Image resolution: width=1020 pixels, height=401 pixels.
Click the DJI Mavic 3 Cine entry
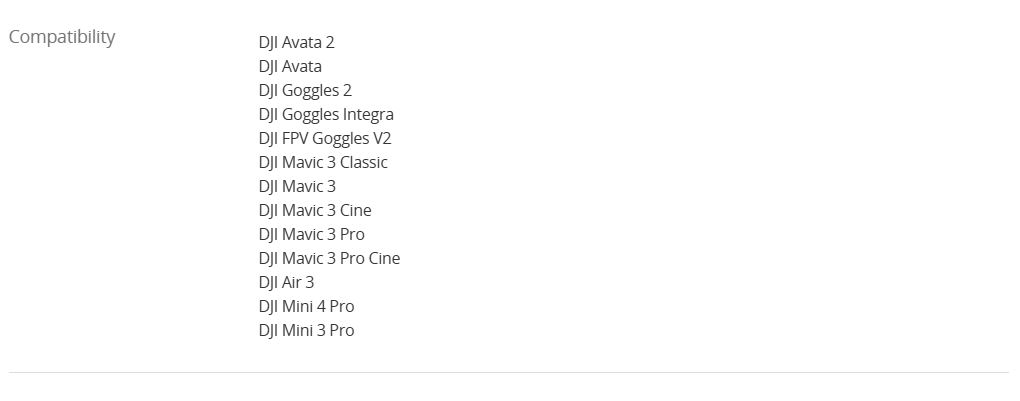pos(315,210)
